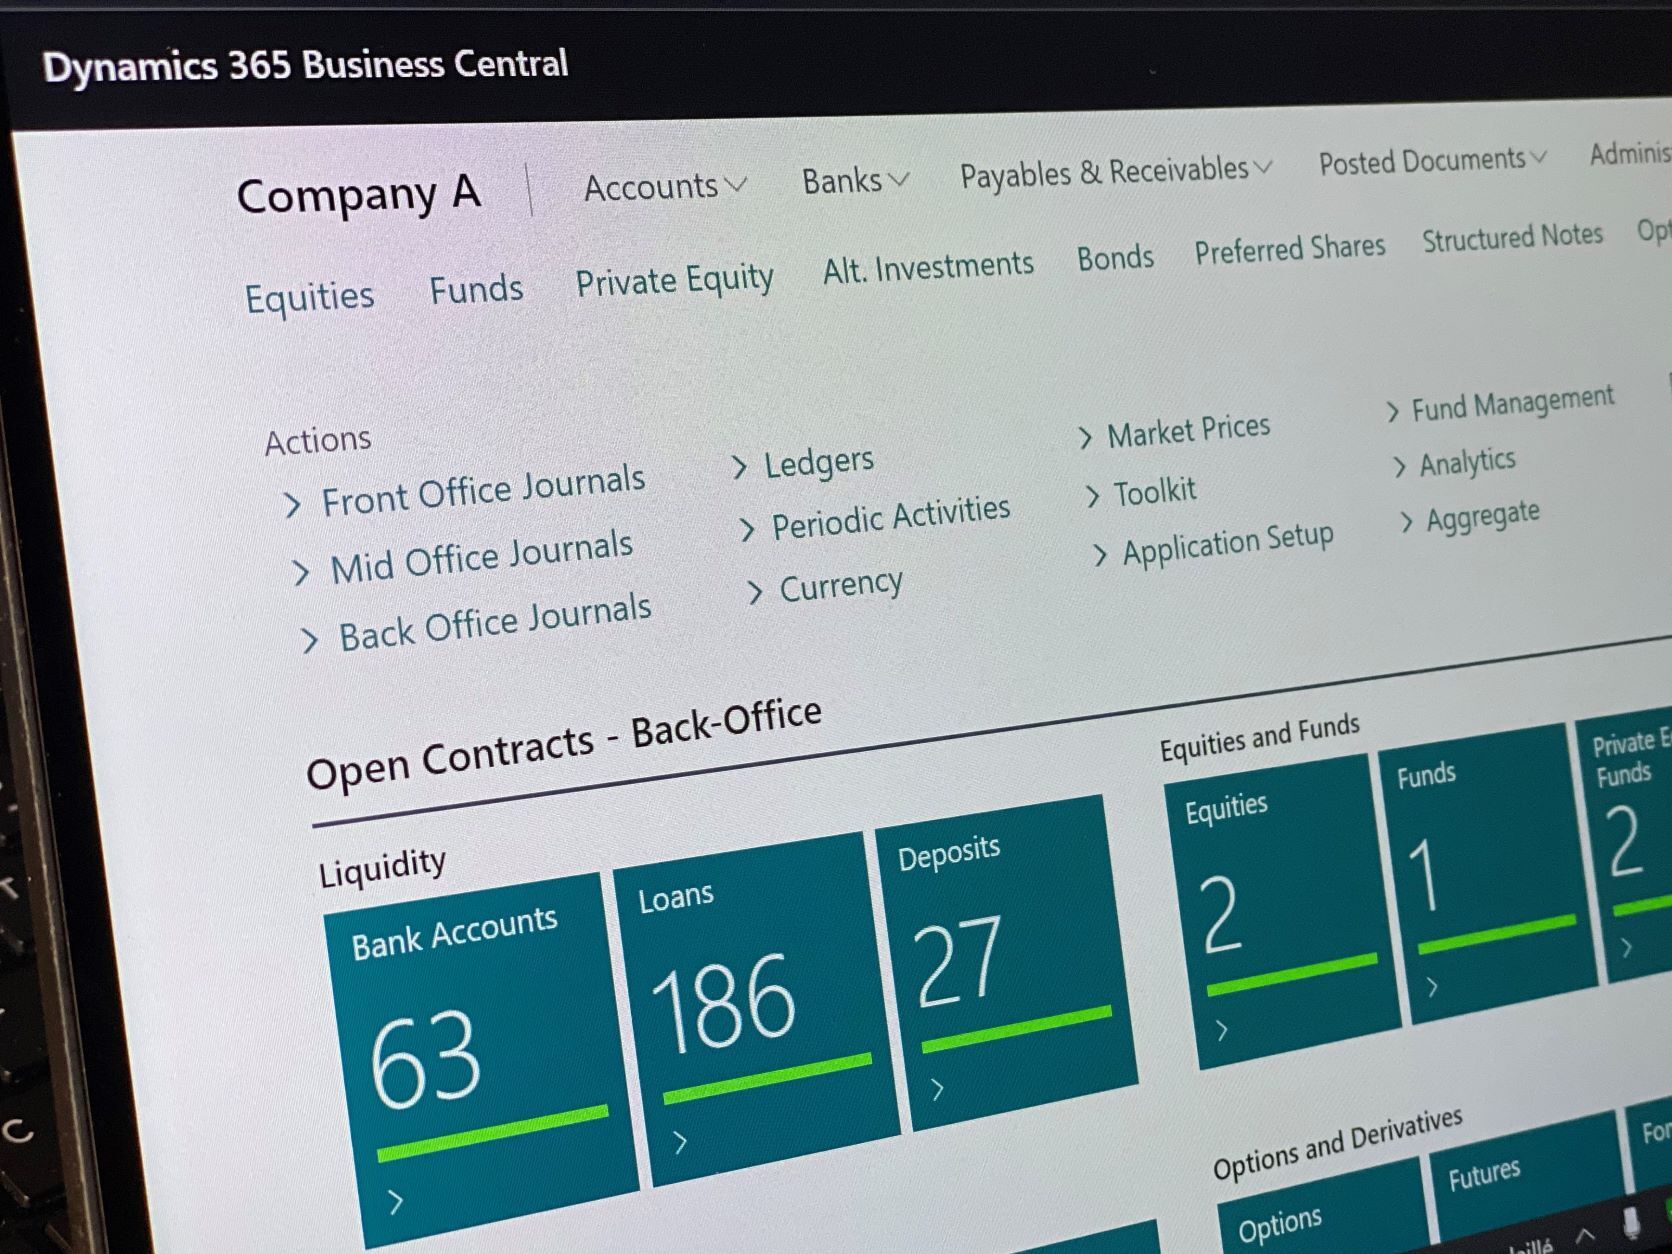
Task: Click the chevron arrow on Equities tile
Action: [x=1221, y=1030]
